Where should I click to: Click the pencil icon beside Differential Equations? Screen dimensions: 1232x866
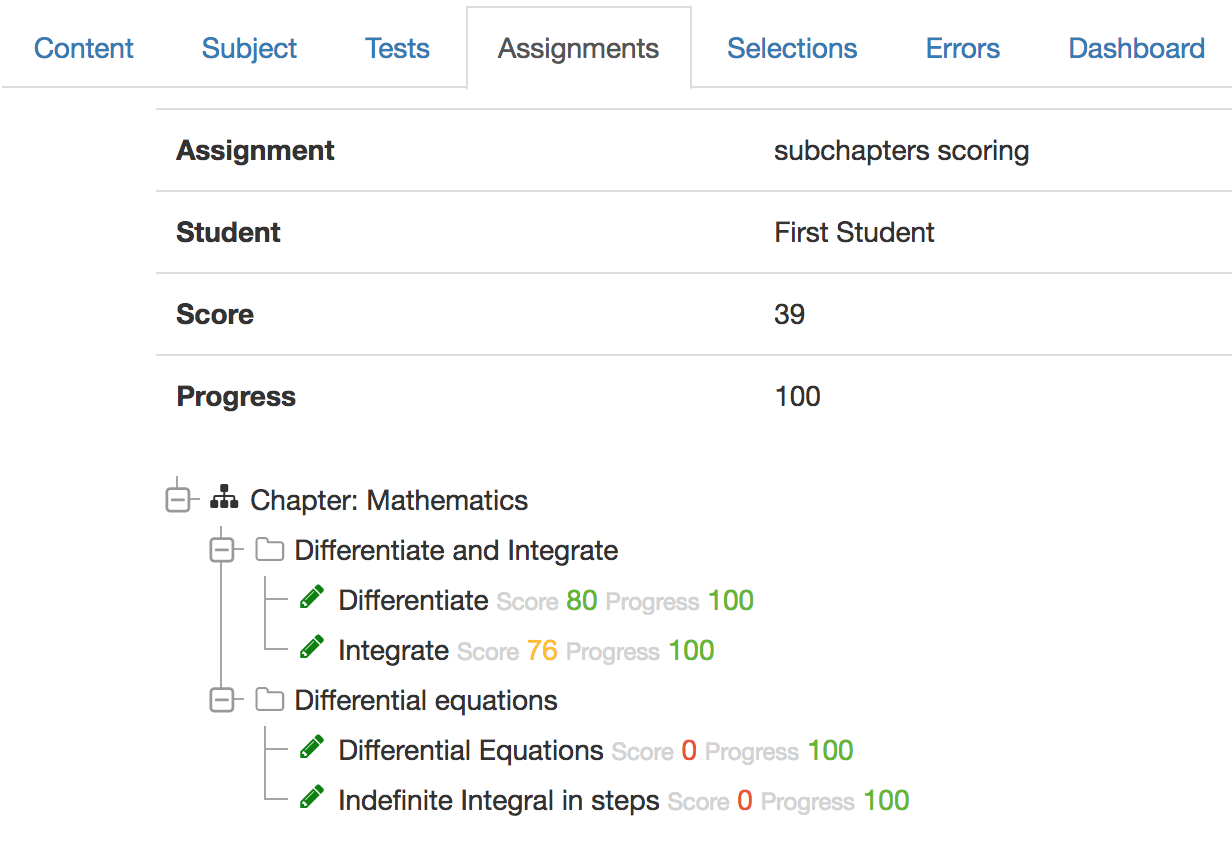click(312, 747)
